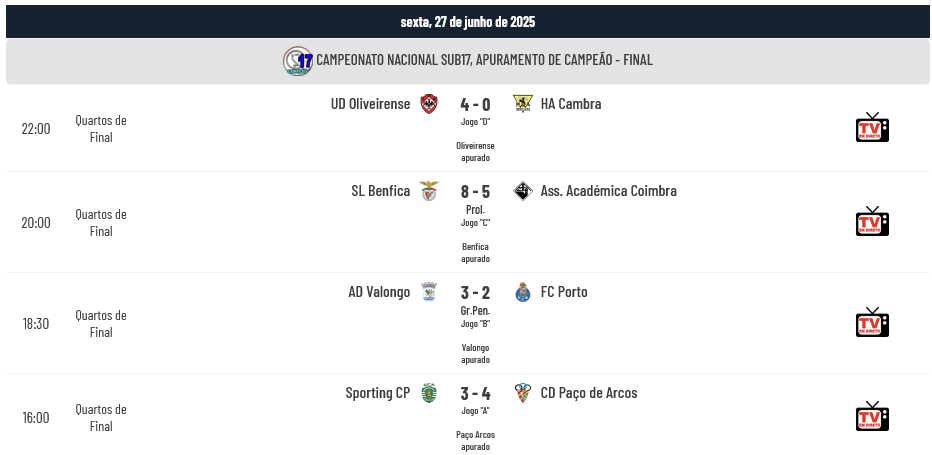Open live TV for Sporting vs Paço de Arcos

click(872, 416)
